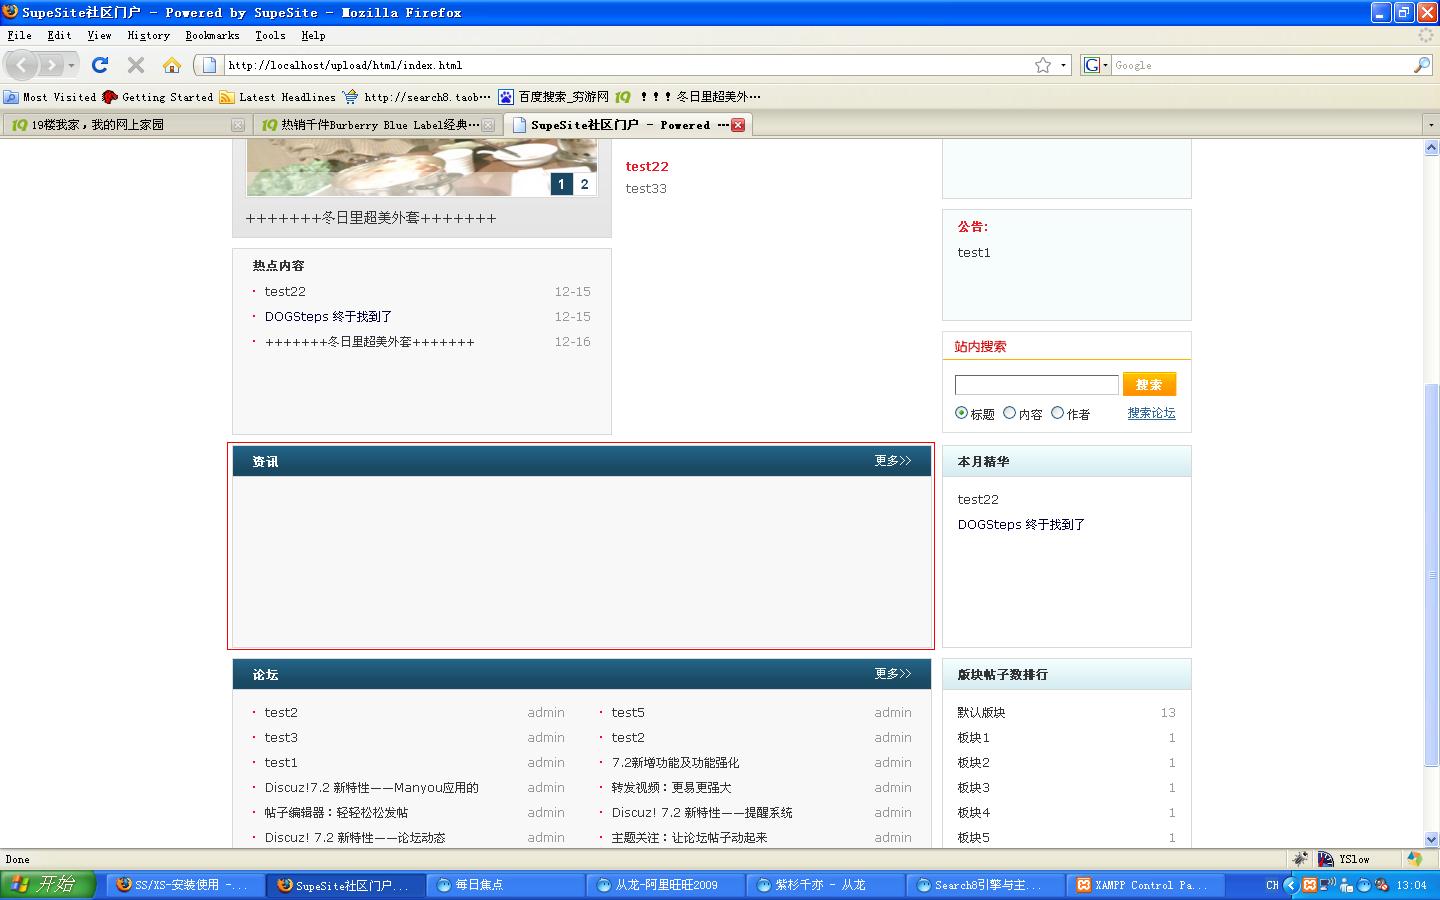Open the 转发视频：更易更强大 post
The height and width of the screenshot is (900, 1440).
click(x=671, y=787)
